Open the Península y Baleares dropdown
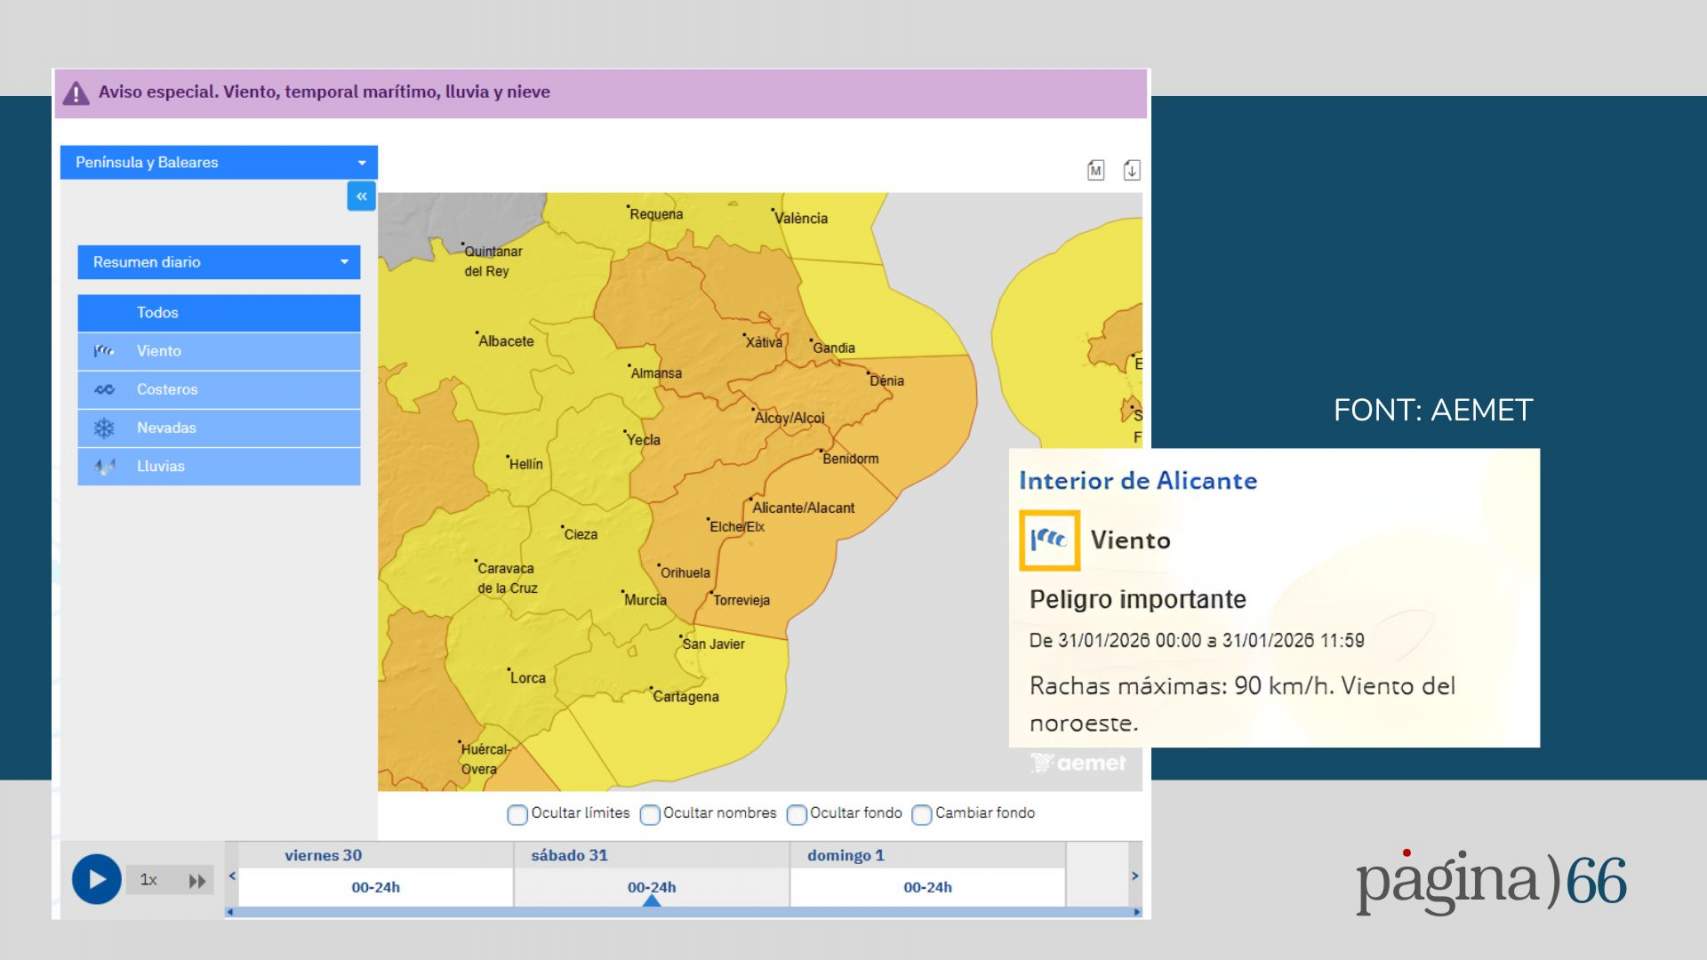Screen dimensions: 1707x960 pyautogui.click(x=219, y=162)
